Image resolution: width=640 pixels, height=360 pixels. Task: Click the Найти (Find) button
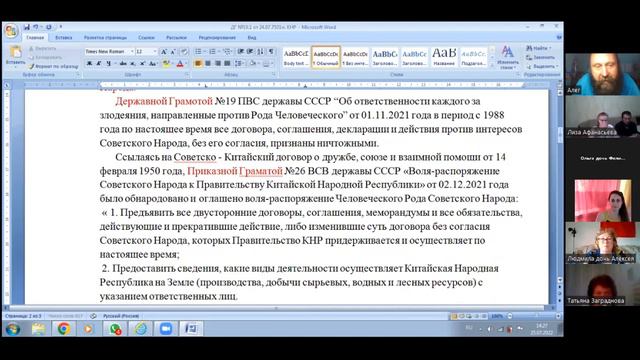[538, 48]
